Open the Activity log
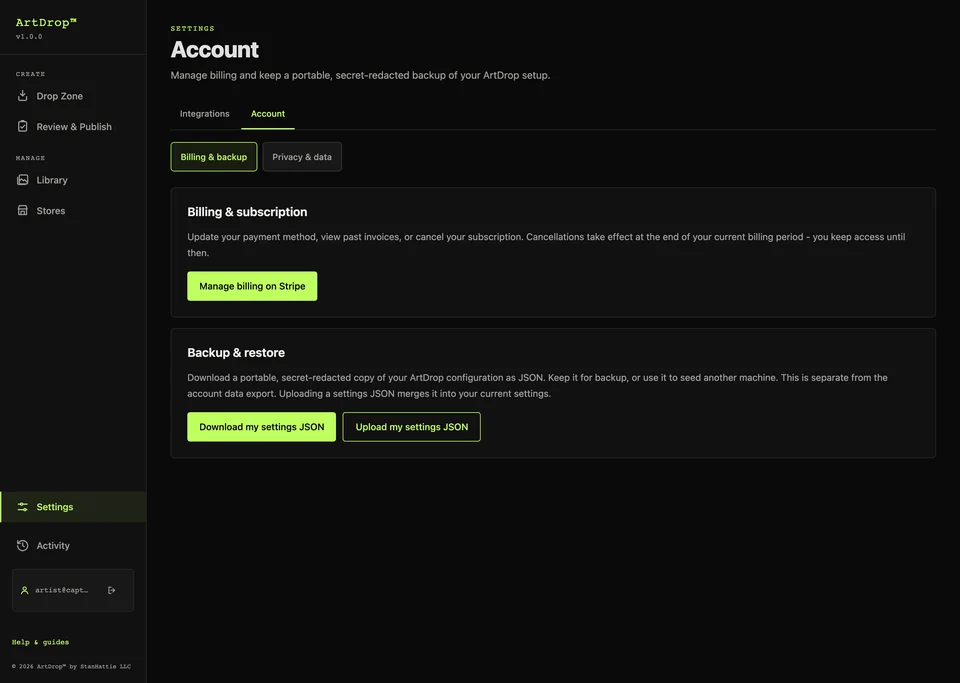The width and height of the screenshot is (960, 683). [73, 545]
